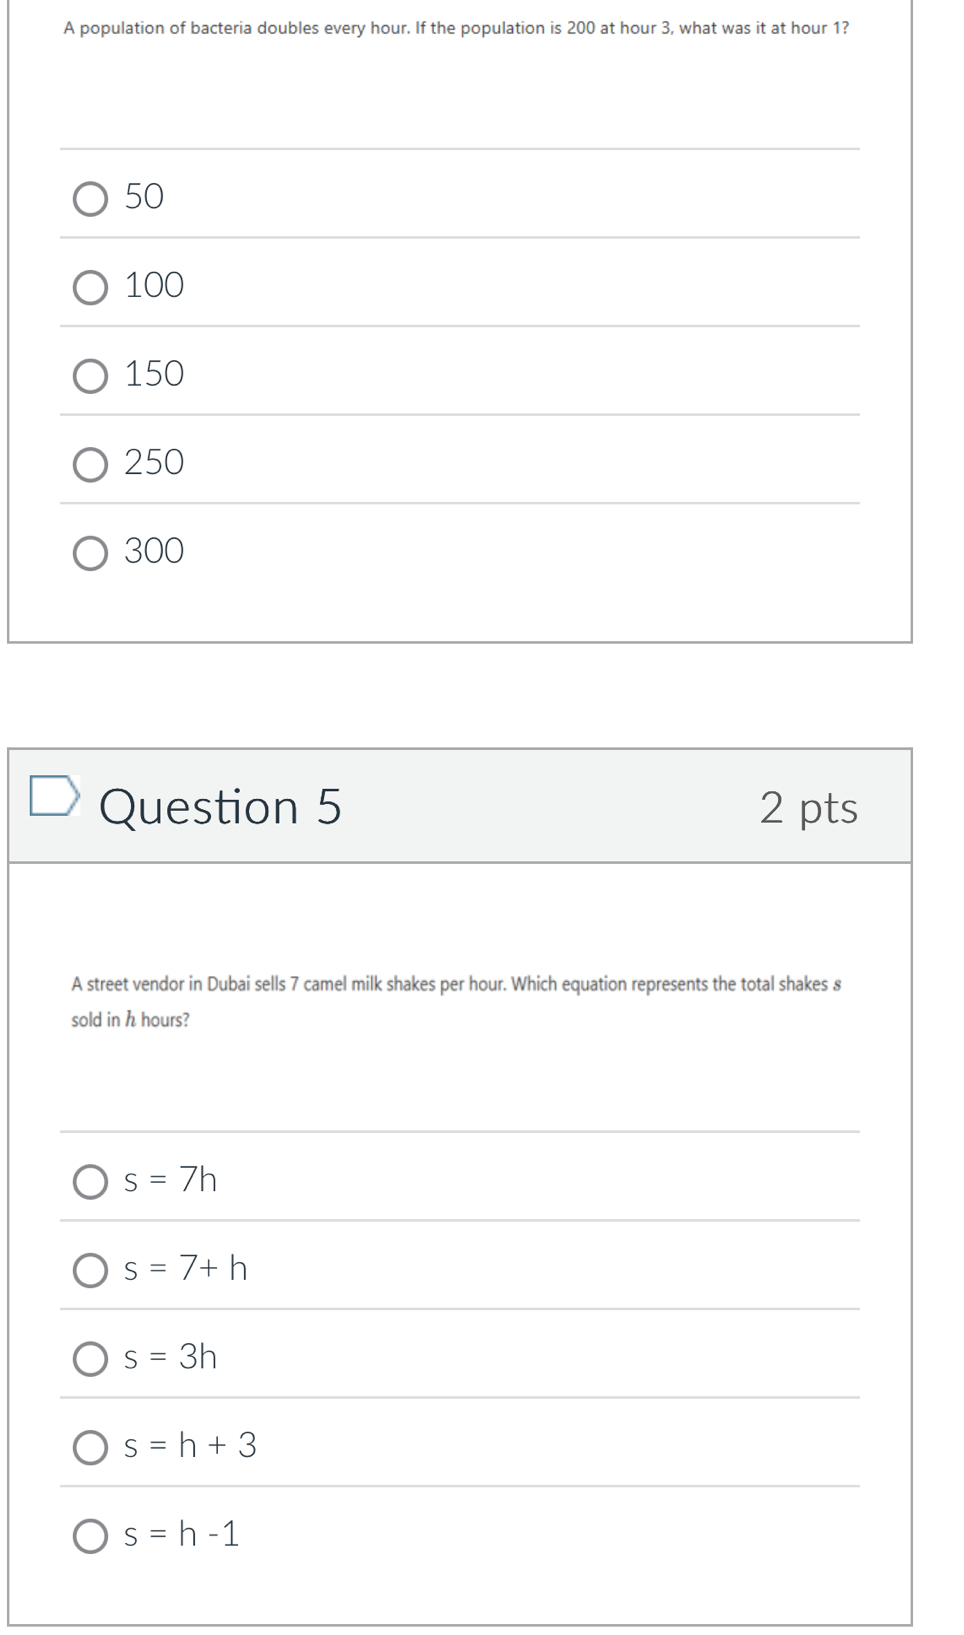
Task: Click the label text 300
Action: pos(154,551)
